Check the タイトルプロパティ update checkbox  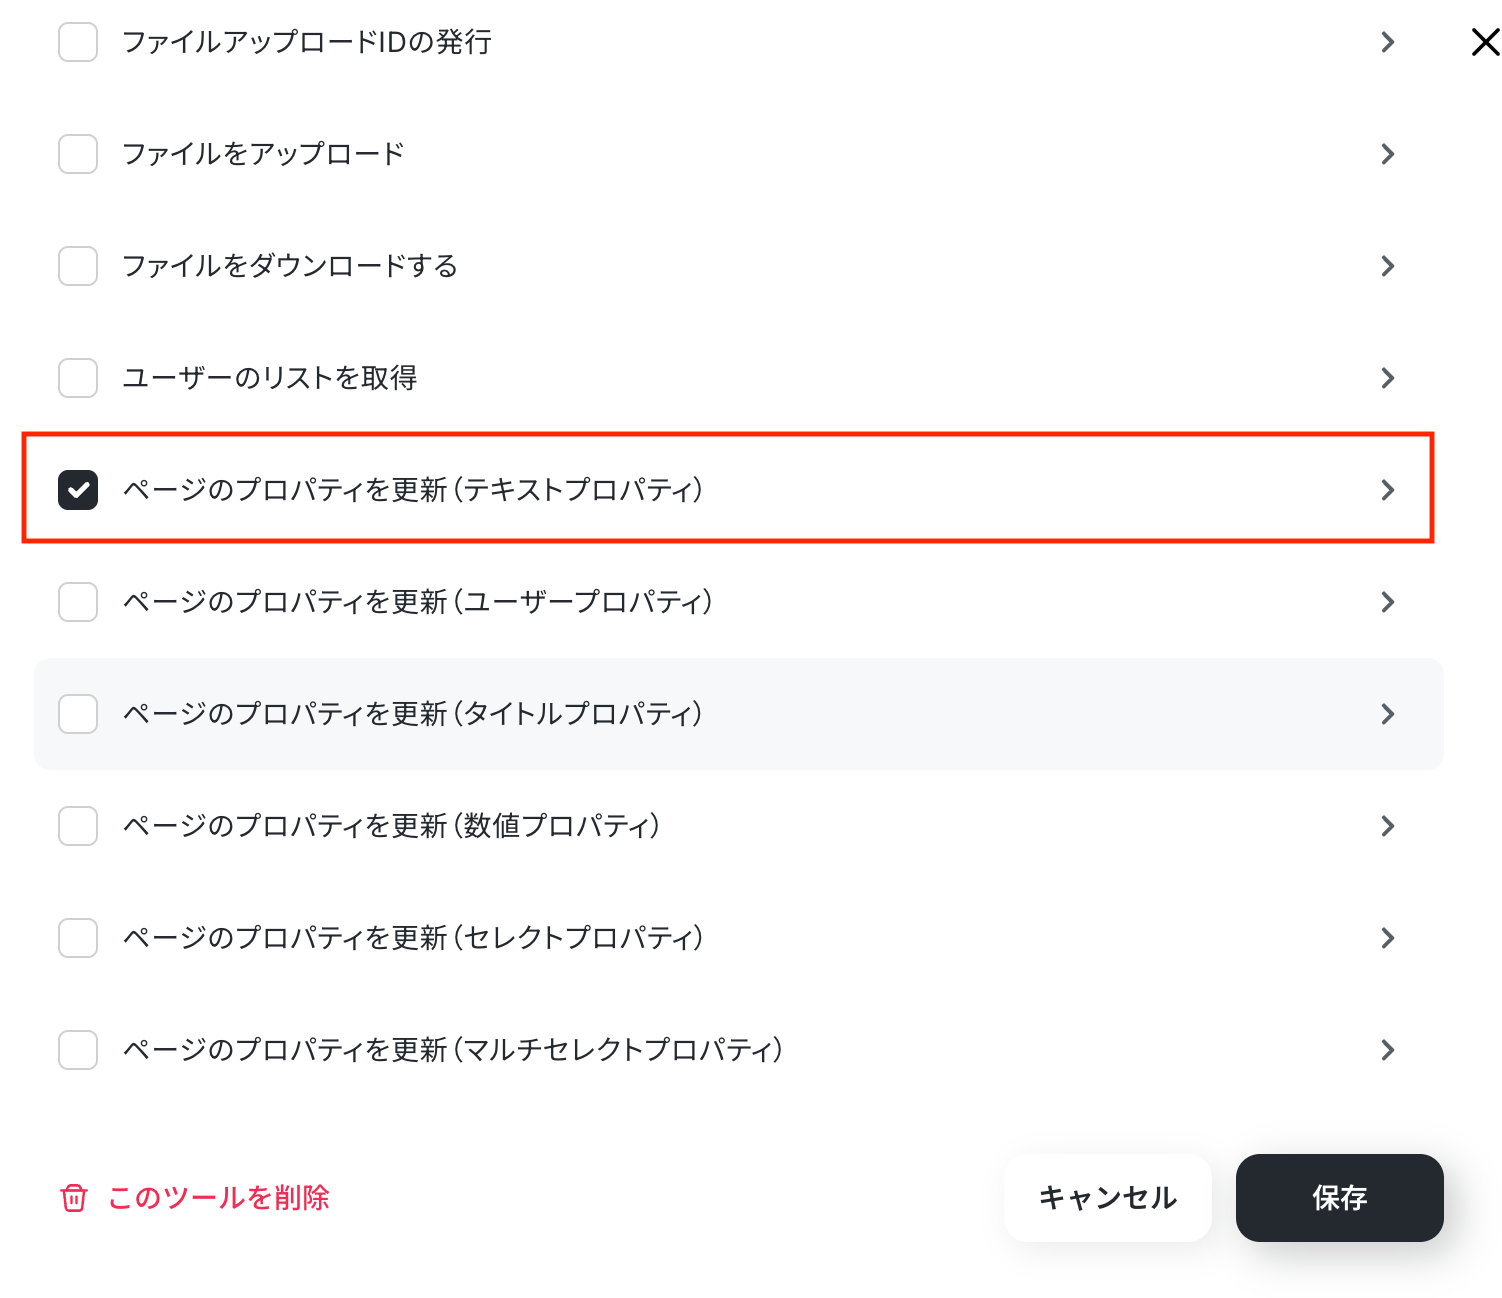[x=78, y=714]
